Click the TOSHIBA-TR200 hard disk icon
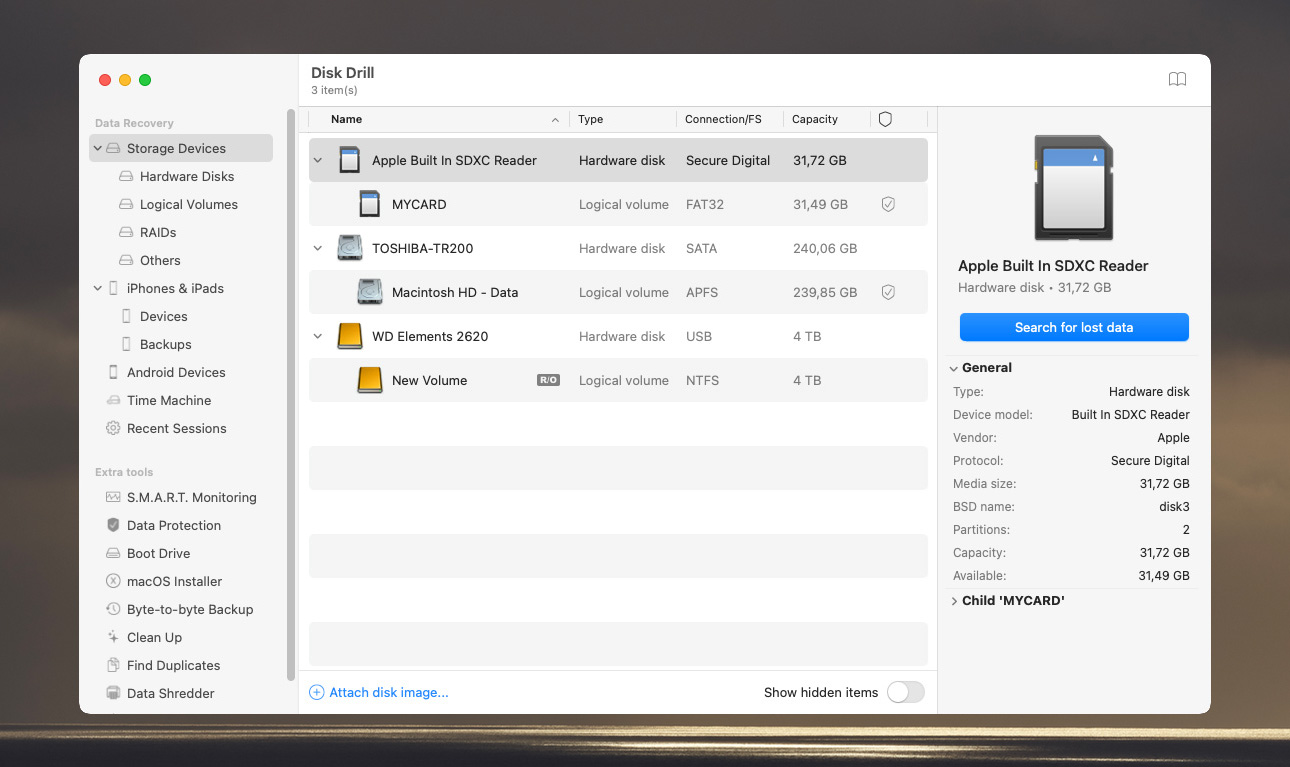 coord(349,248)
